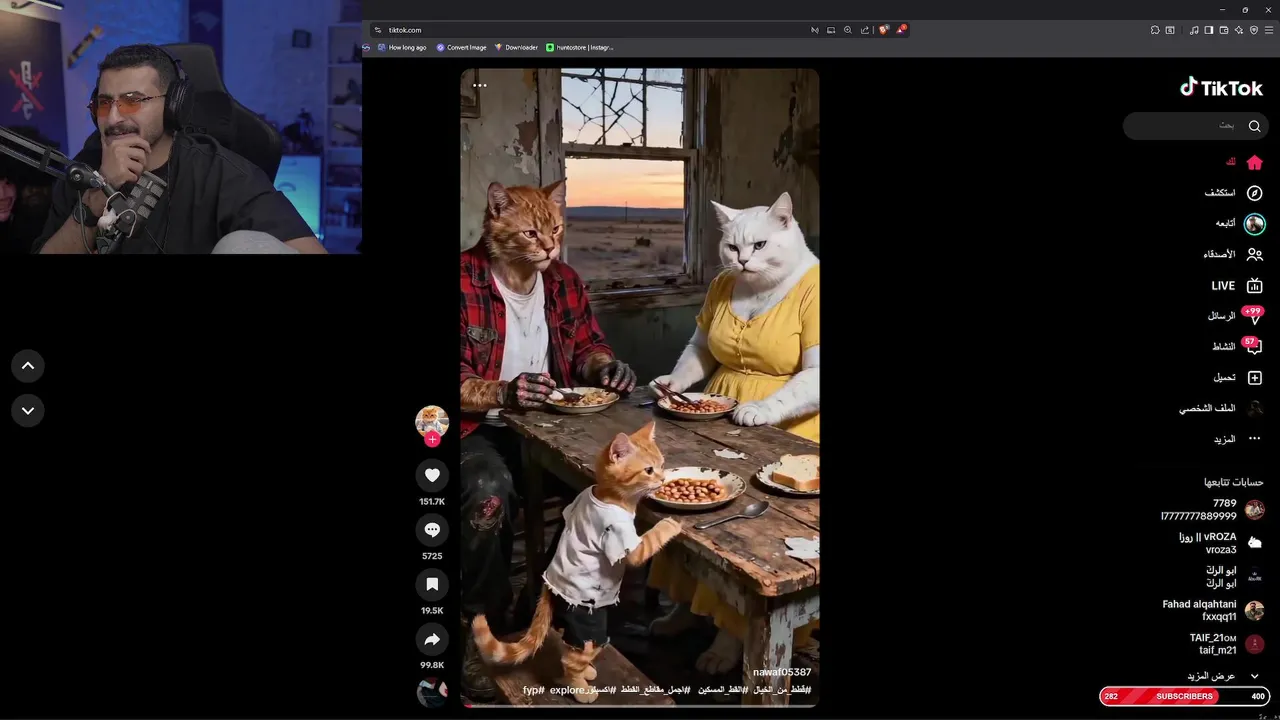
Task: Open followed account vROZA
Action: click(1220, 543)
